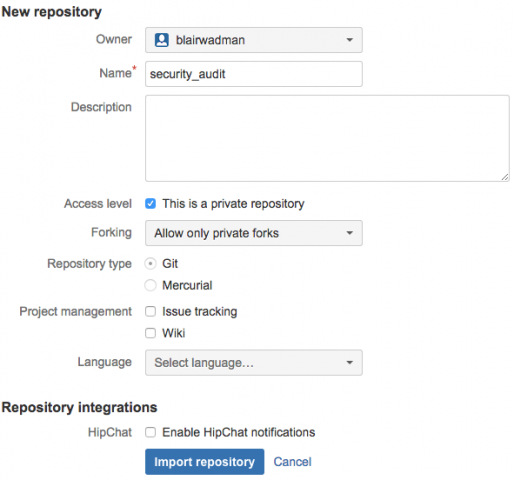
Task: Click the Owner dropdown arrow
Action: coord(349,40)
